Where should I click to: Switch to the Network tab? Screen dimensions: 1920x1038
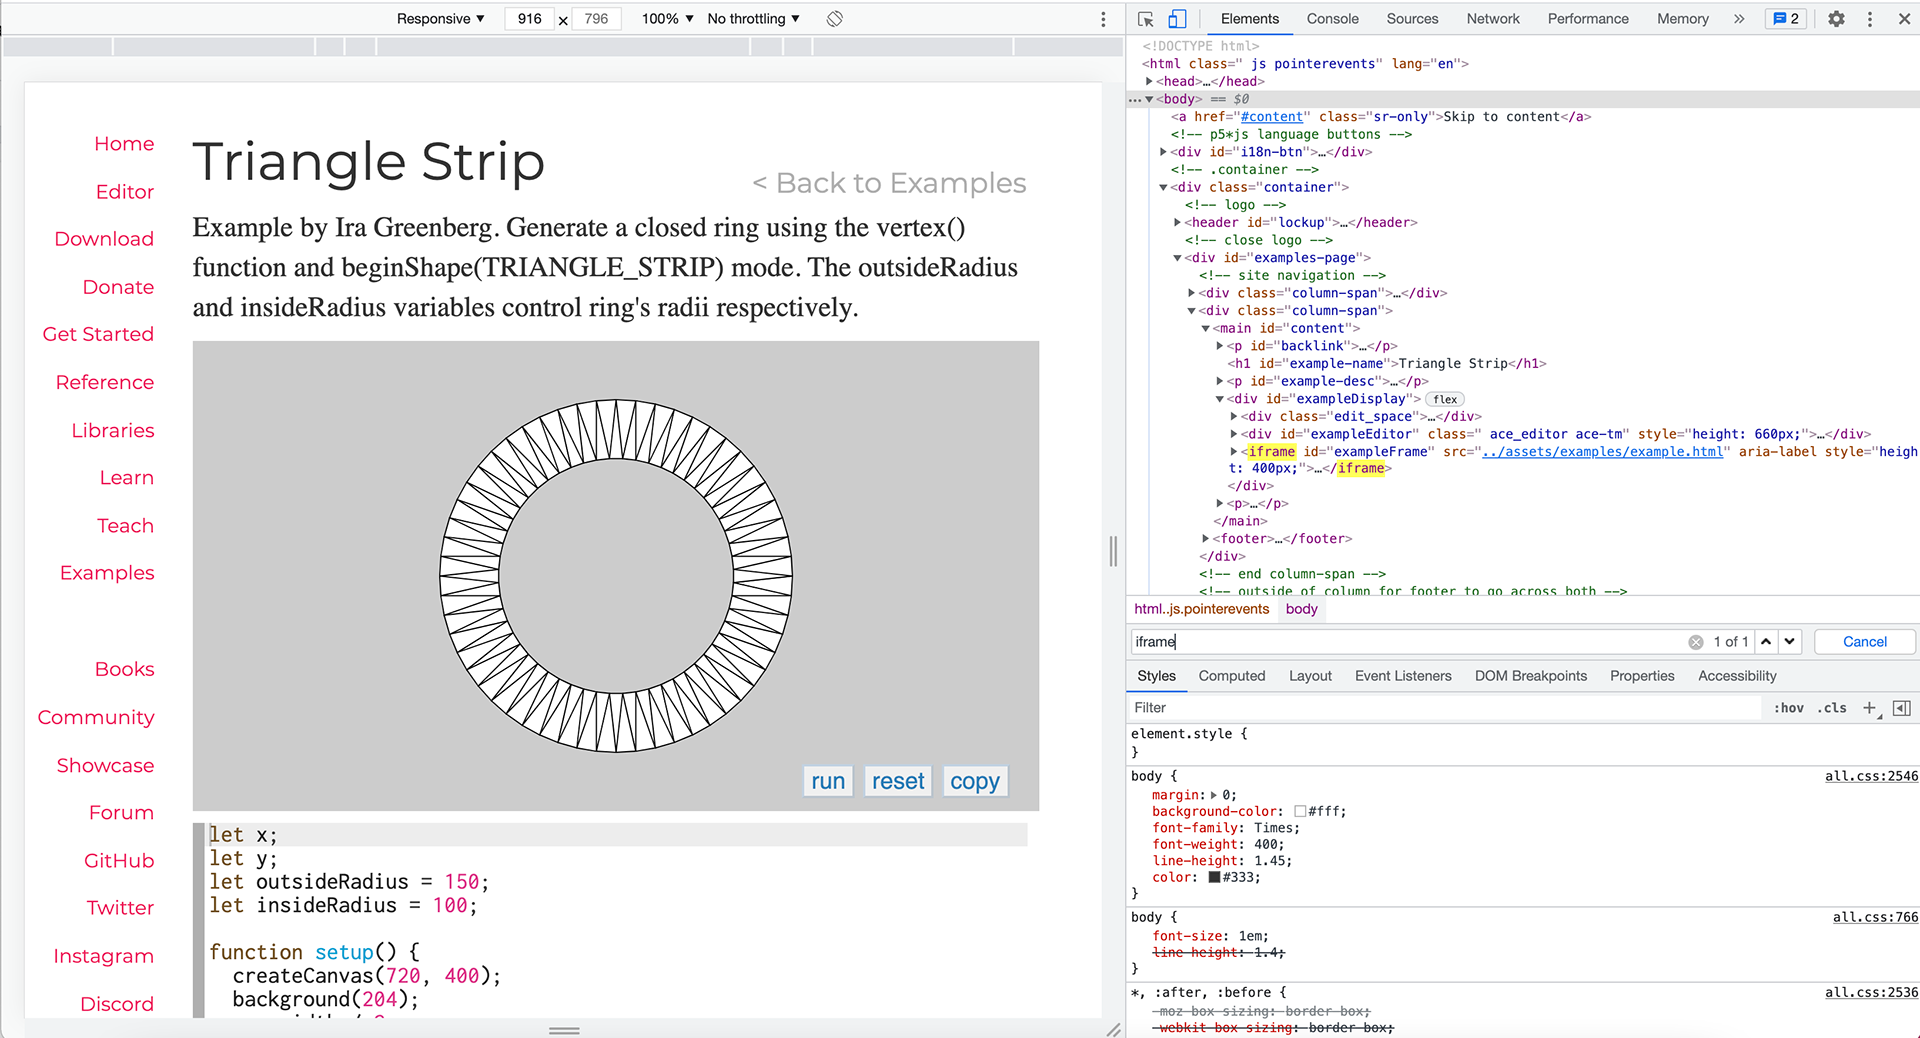point(1493,19)
